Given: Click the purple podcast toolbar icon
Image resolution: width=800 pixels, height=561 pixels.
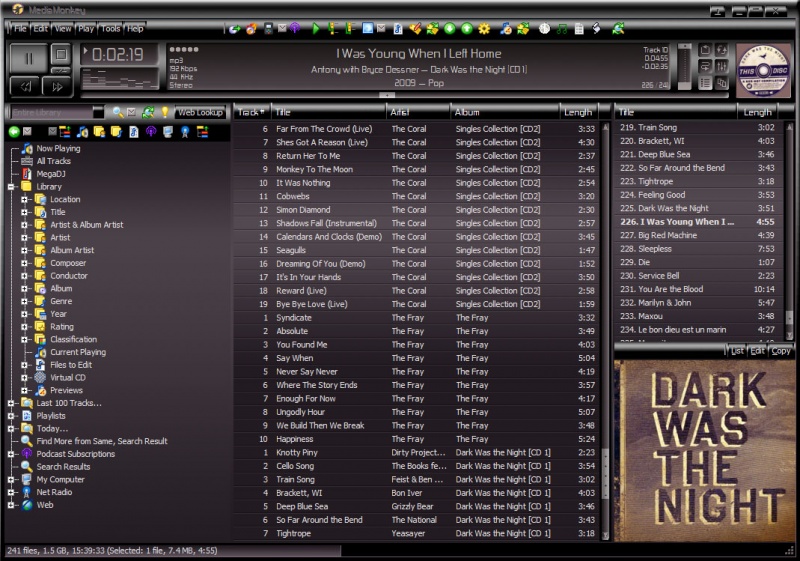Looking at the screenshot, I should tap(295, 29).
